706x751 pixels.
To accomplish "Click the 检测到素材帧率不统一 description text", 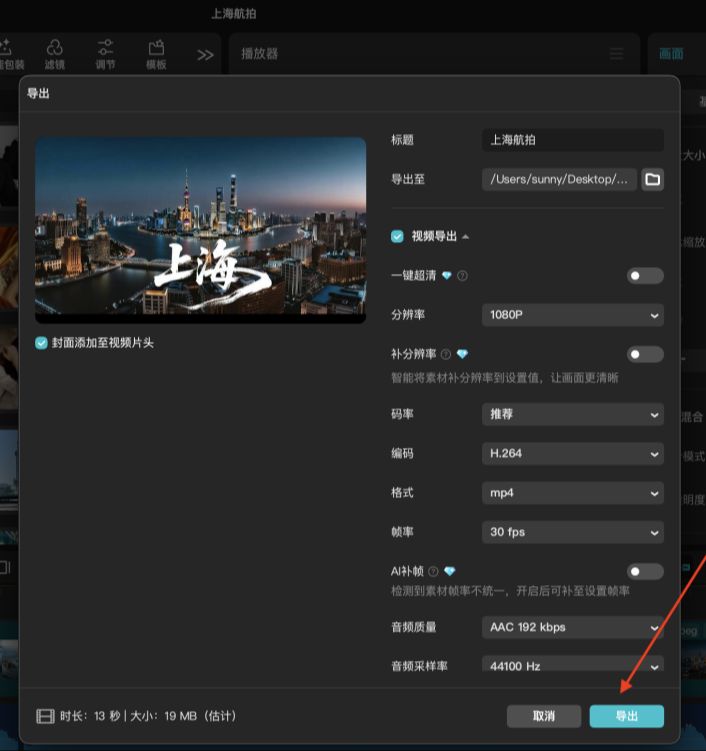I will (510, 591).
